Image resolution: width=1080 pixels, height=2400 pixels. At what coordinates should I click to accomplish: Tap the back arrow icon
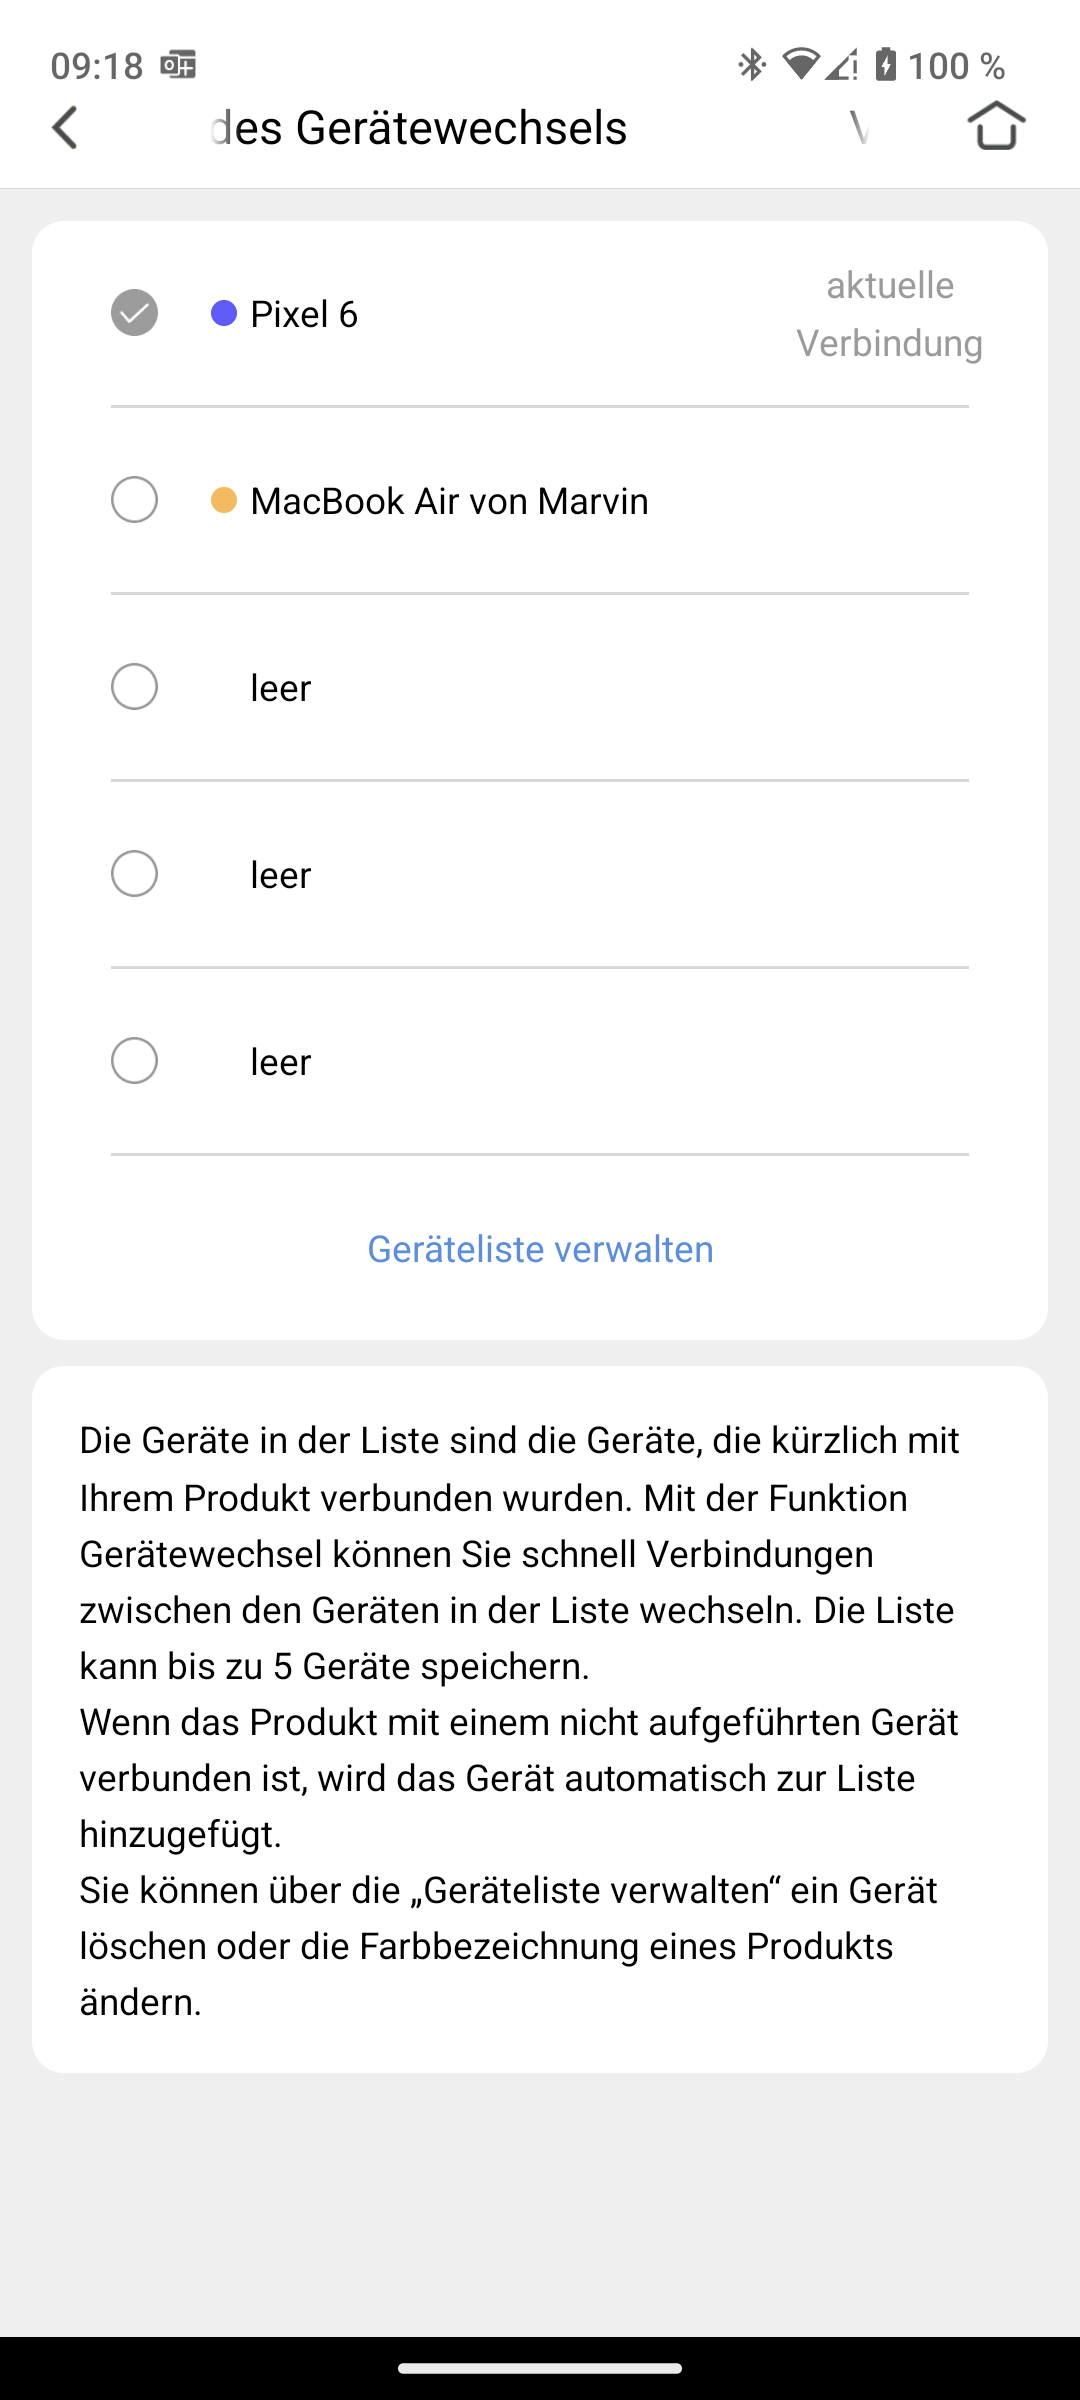click(x=66, y=128)
